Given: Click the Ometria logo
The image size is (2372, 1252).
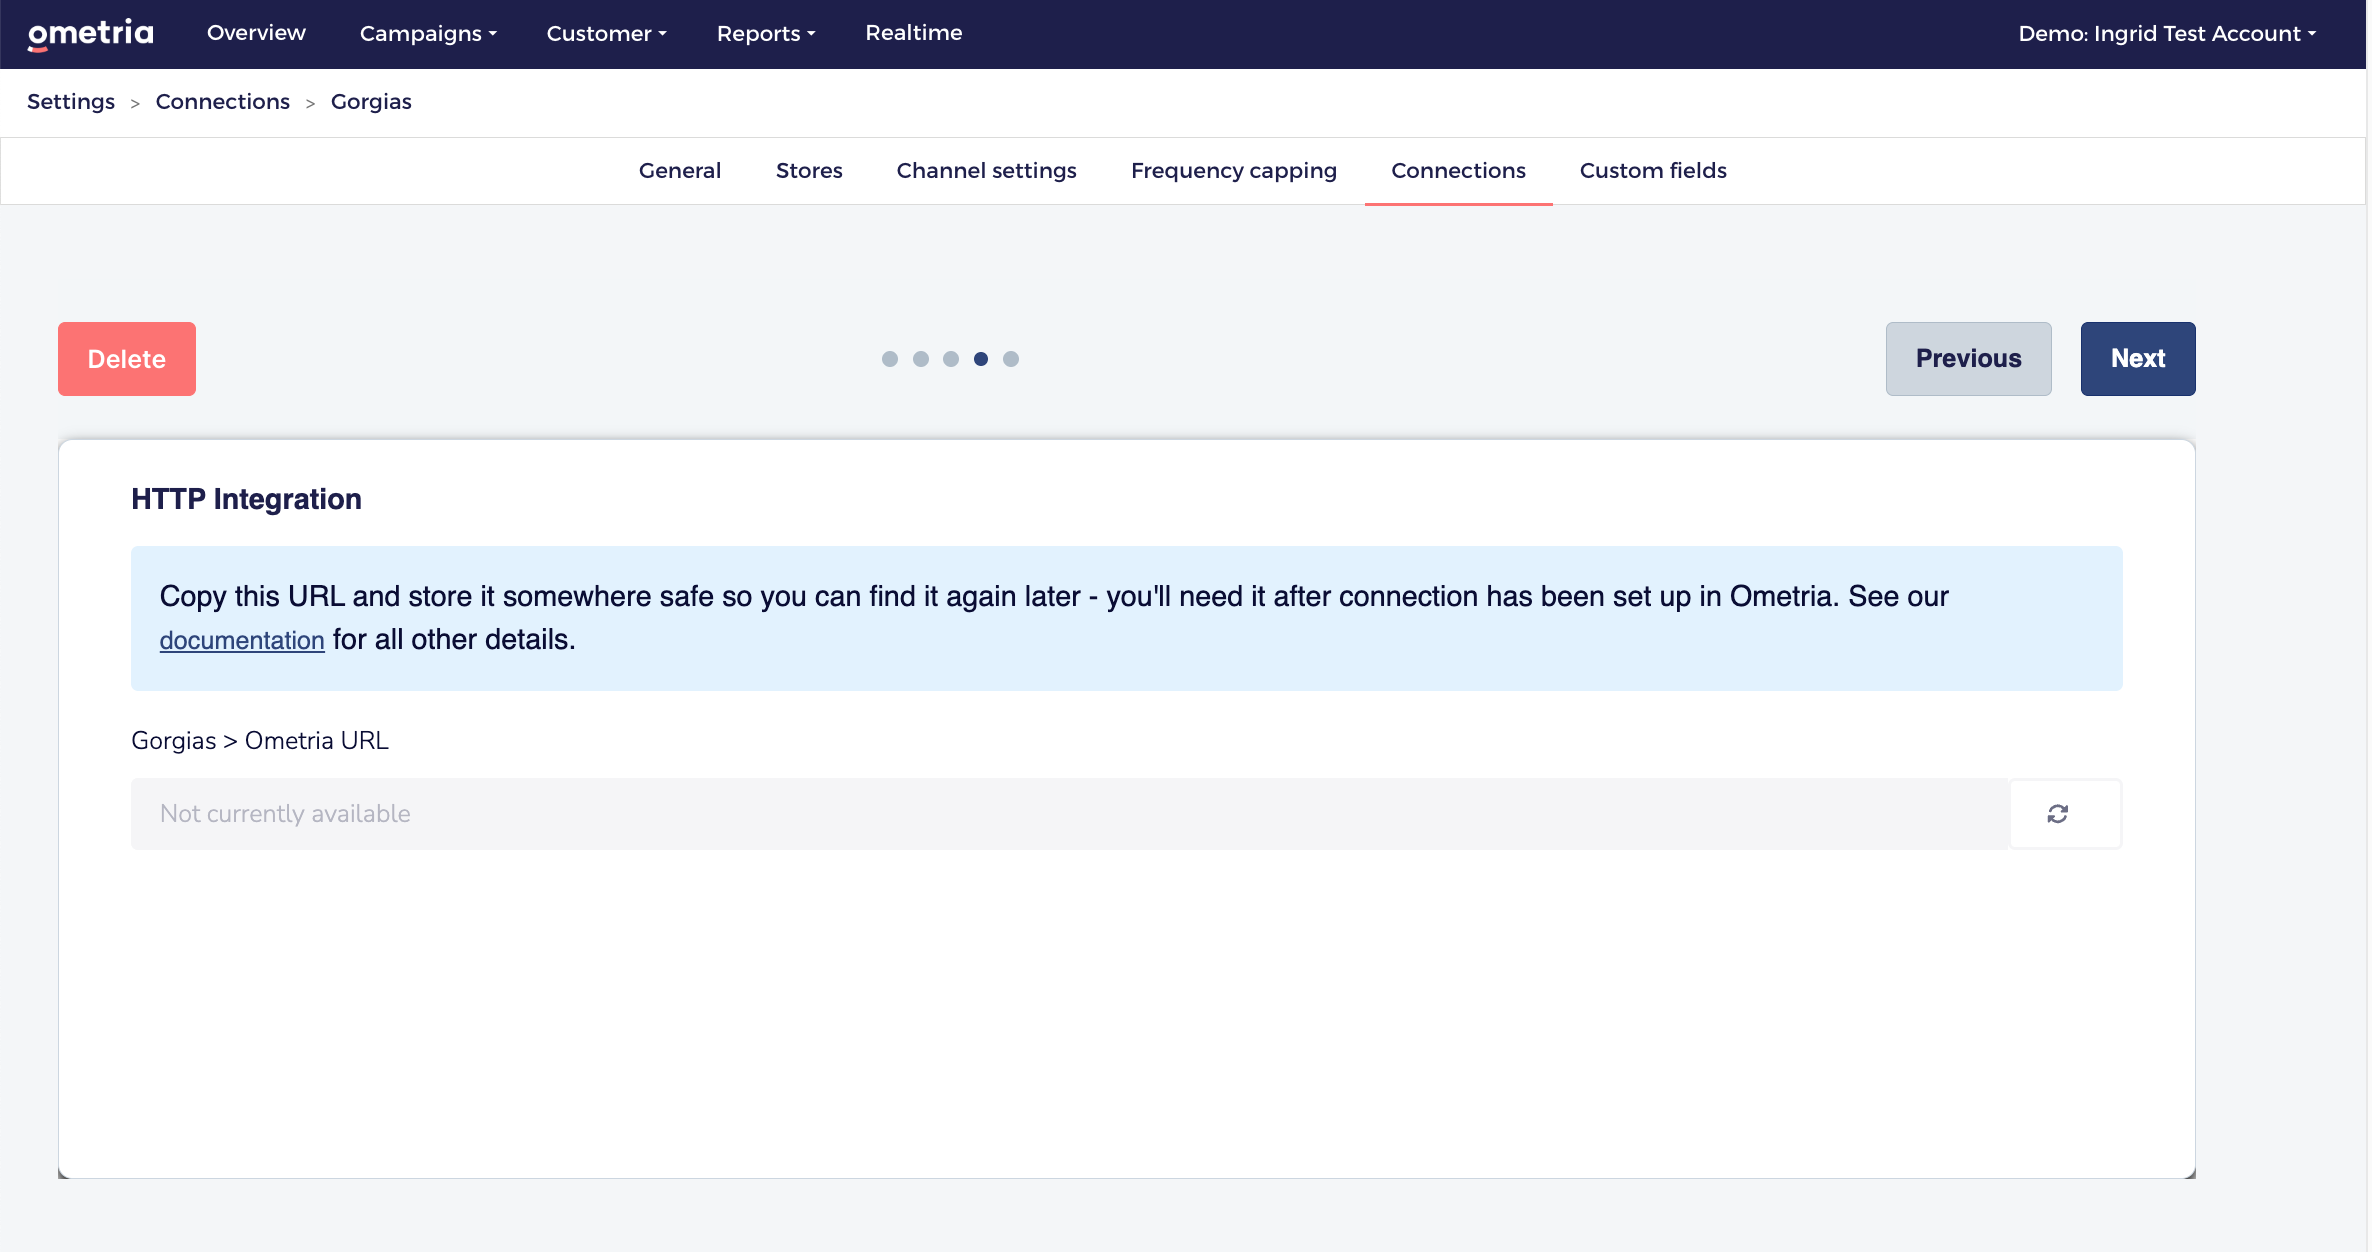Looking at the screenshot, I should coord(90,33).
